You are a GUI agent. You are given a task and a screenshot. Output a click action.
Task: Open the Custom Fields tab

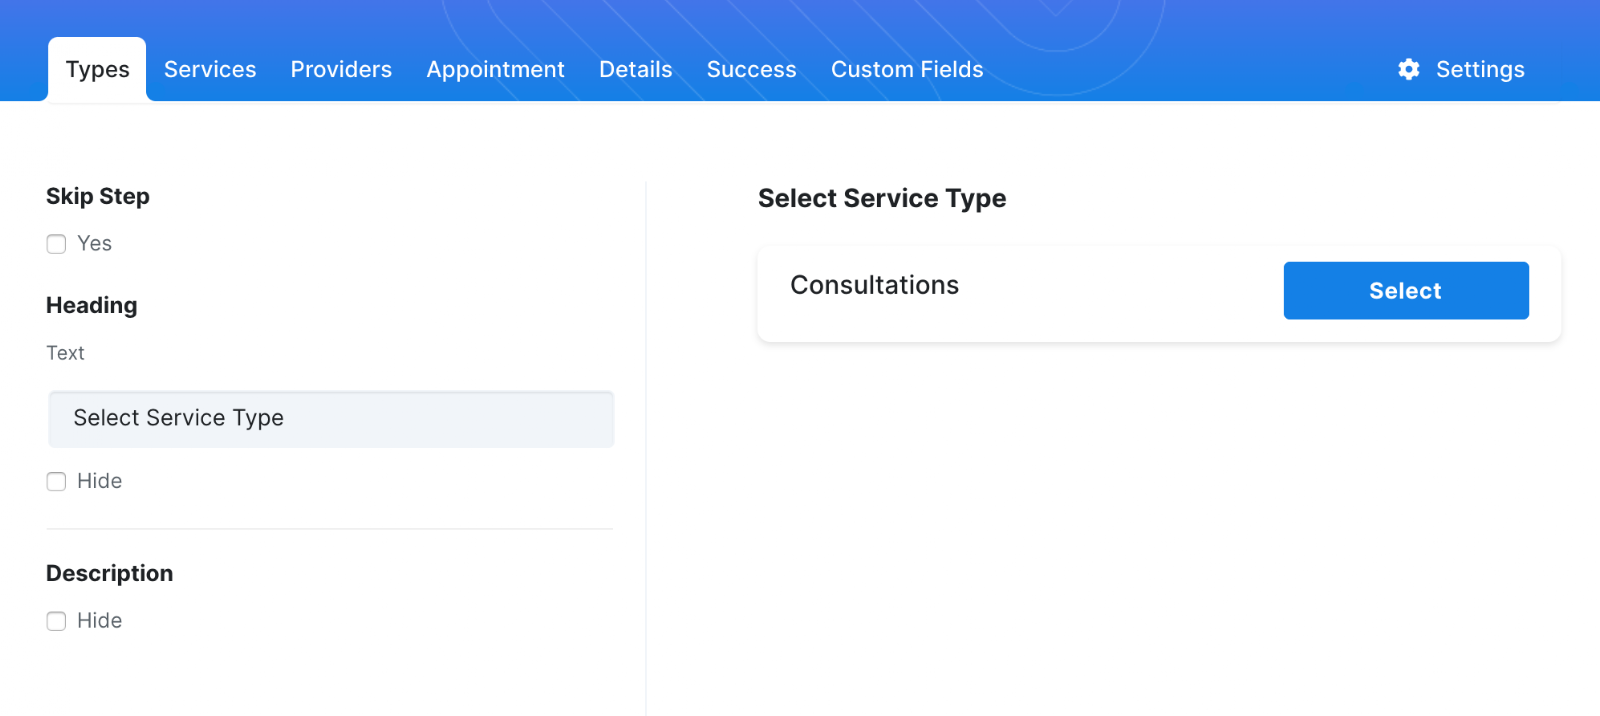click(x=907, y=69)
